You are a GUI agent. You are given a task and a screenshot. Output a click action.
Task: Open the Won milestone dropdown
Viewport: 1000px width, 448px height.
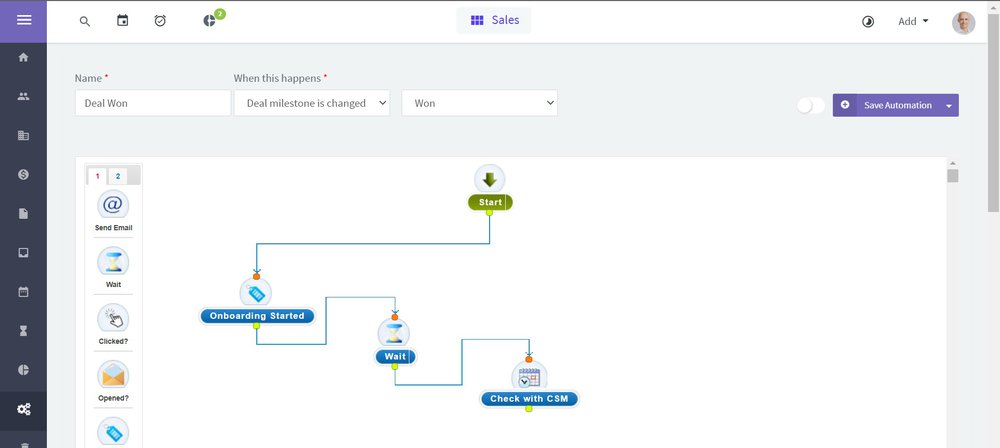(480, 103)
